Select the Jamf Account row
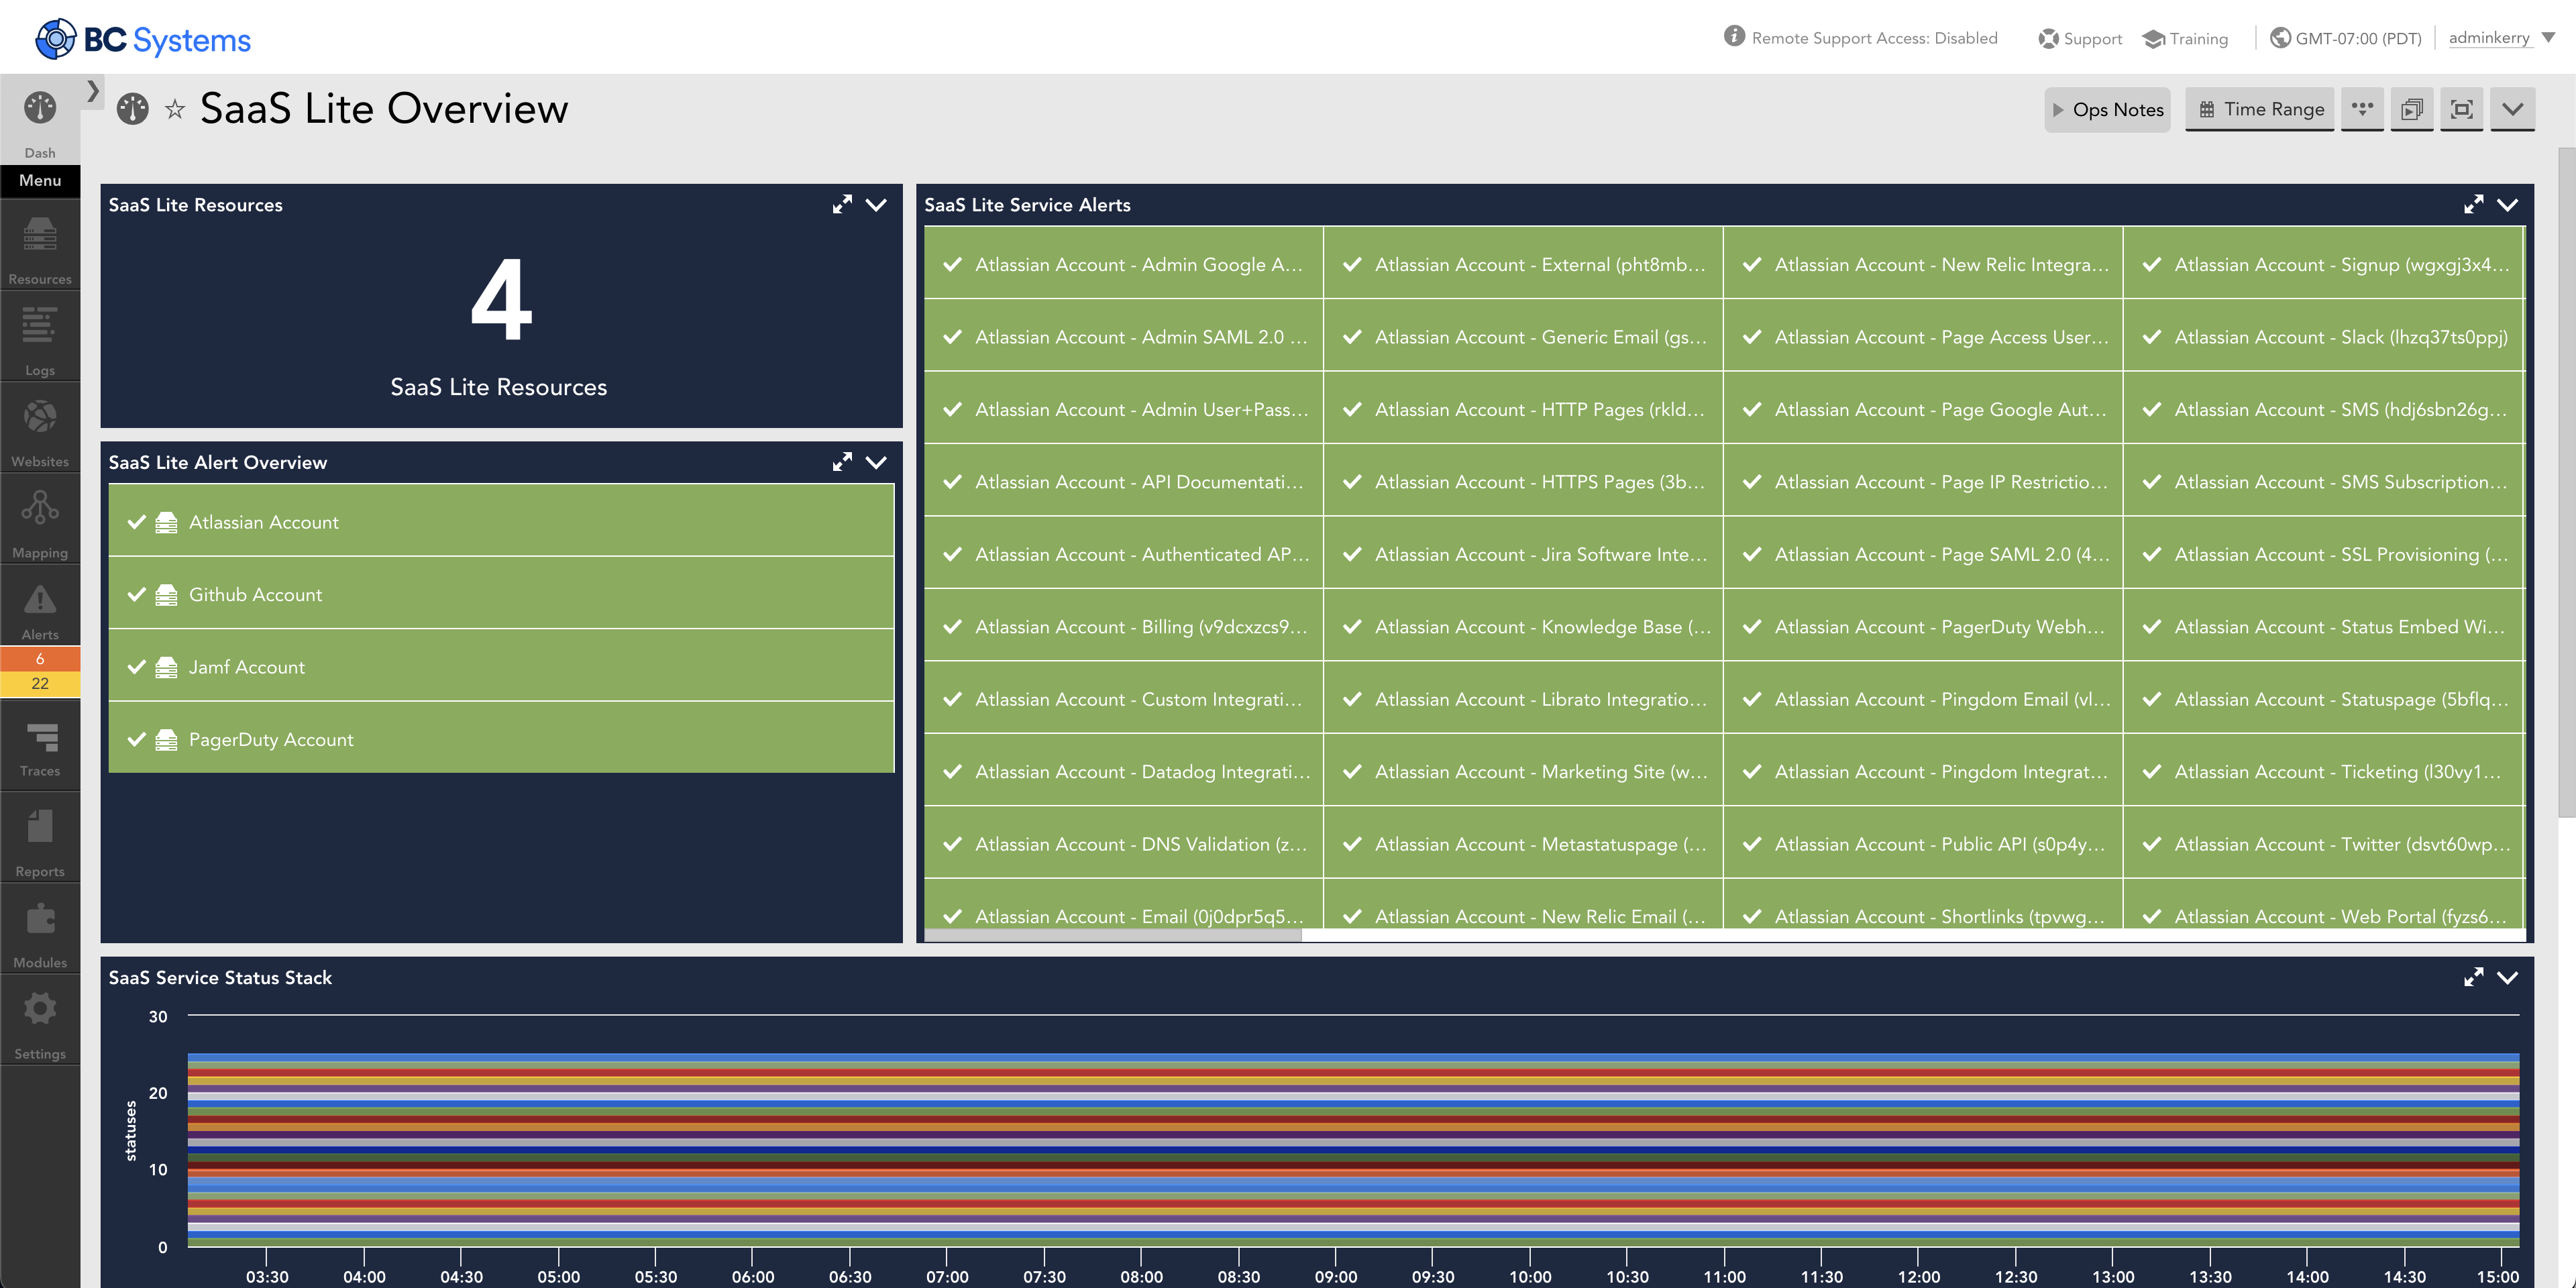Viewport: 2576px width, 1288px height. [501, 666]
